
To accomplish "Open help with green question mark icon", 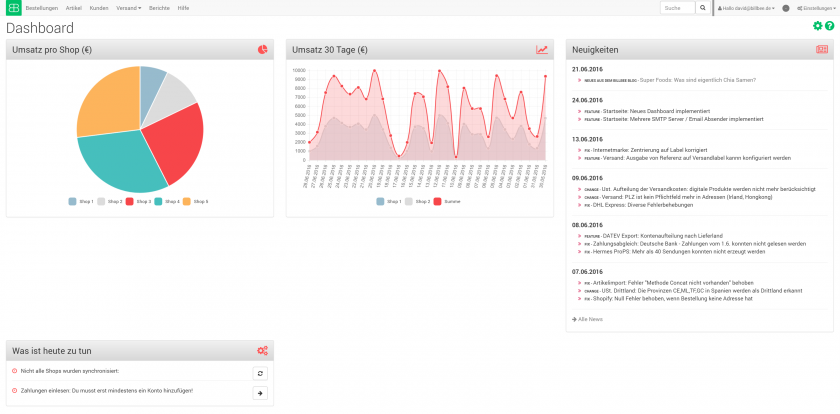I will click(830, 26).
